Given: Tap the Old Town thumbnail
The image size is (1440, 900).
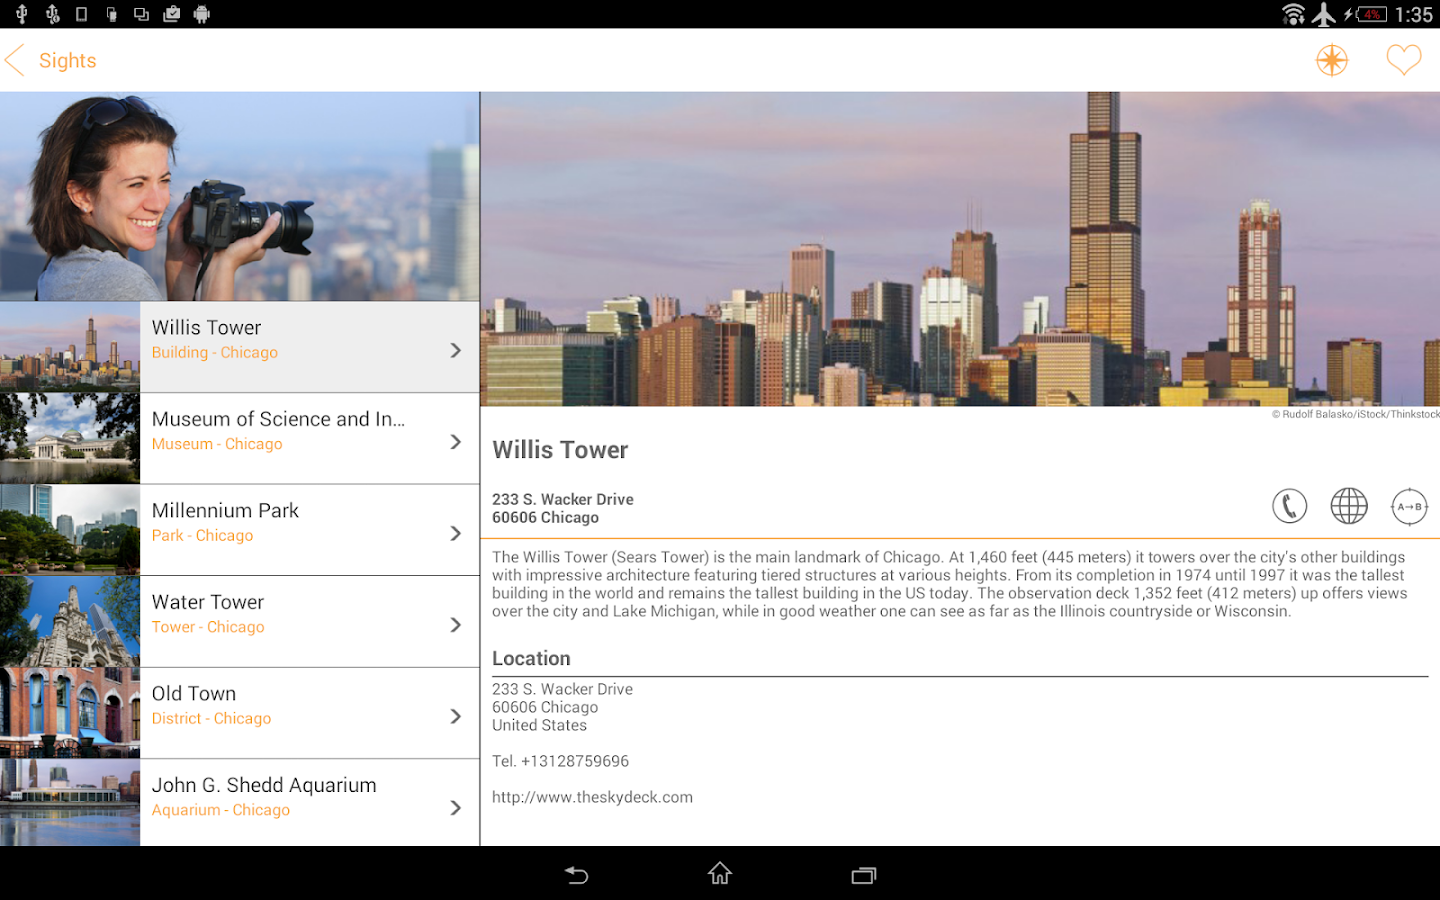Looking at the screenshot, I should tap(70, 713).
